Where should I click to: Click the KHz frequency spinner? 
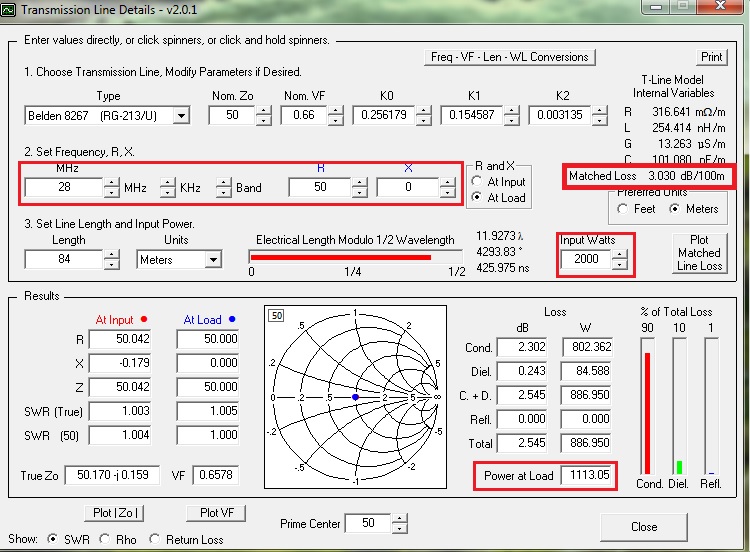point(167,187)
